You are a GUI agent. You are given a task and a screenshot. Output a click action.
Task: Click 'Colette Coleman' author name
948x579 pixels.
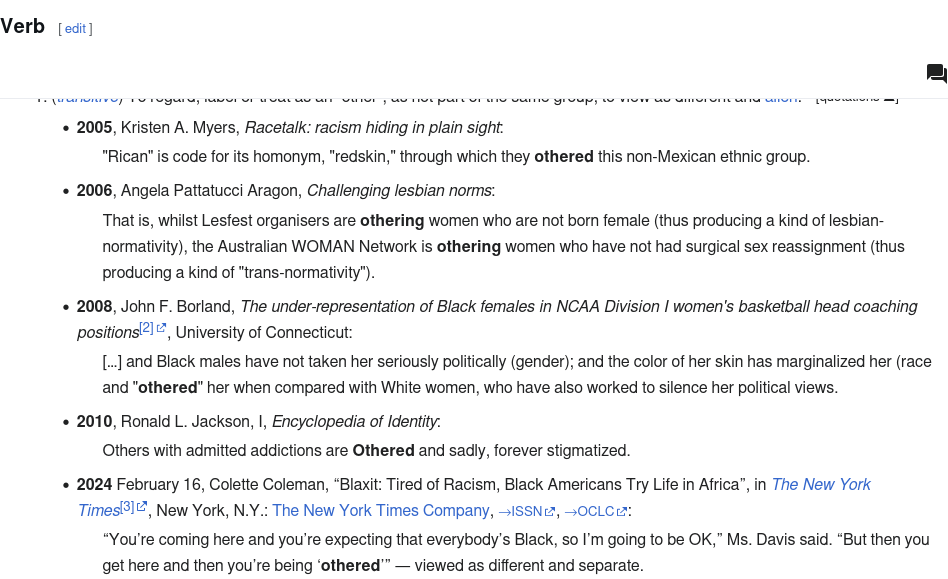[267, 484]
